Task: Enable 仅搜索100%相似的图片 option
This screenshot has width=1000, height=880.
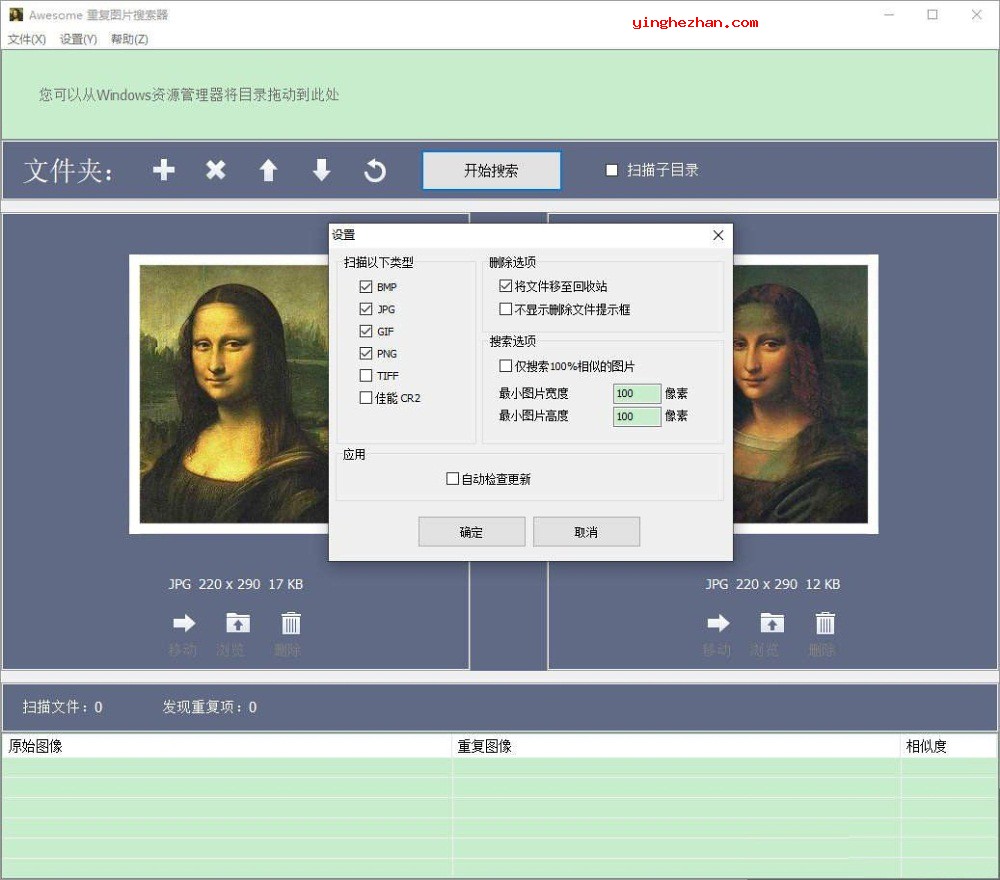Action: (x=505, y=366)
